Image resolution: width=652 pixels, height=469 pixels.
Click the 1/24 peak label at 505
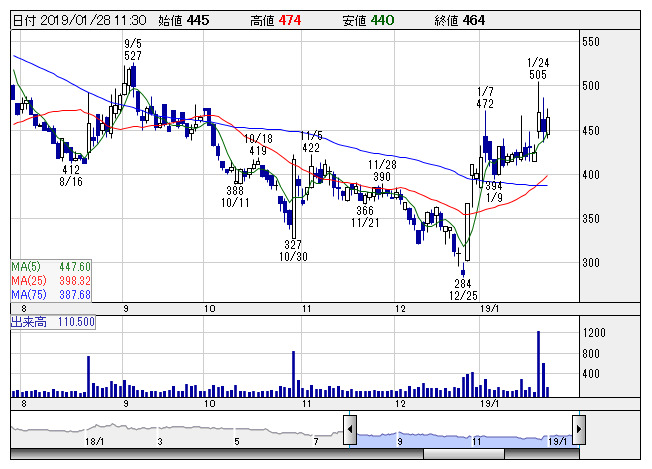(538, 68)
